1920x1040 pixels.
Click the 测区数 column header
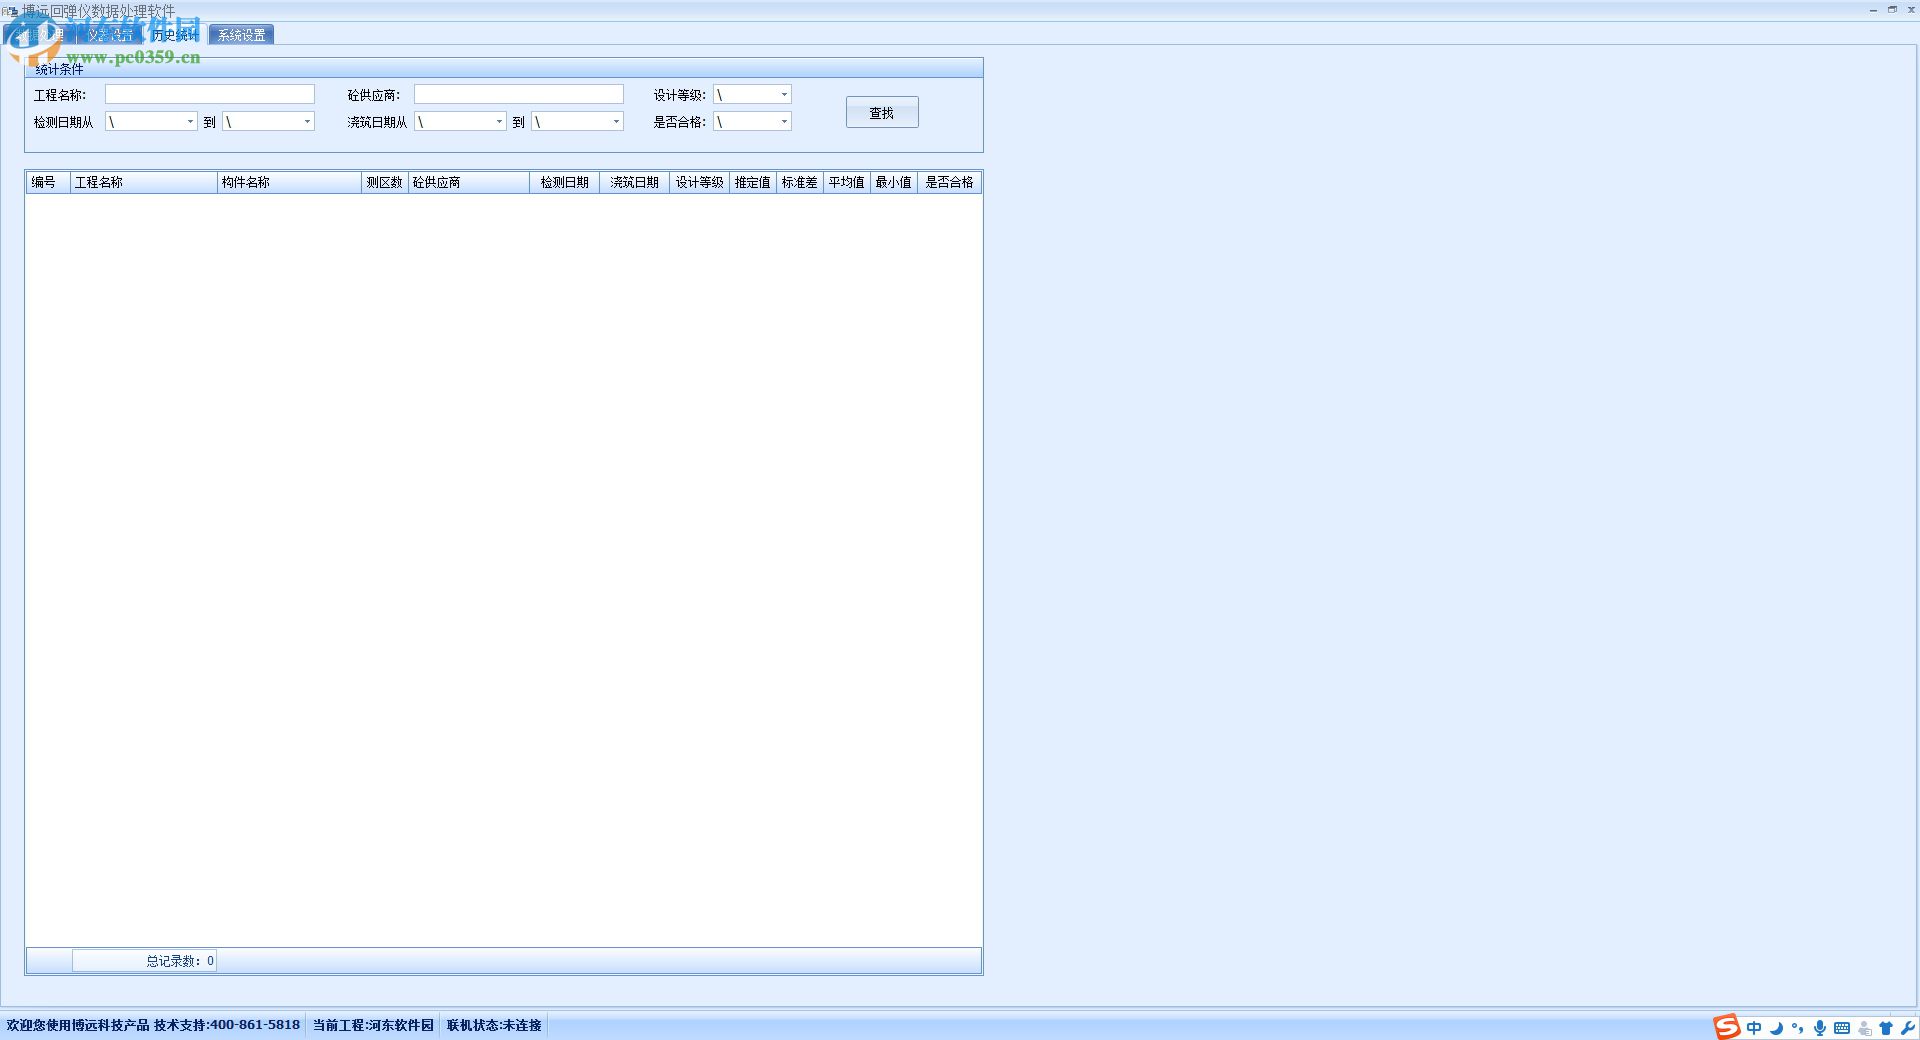(x=384, y=182)
